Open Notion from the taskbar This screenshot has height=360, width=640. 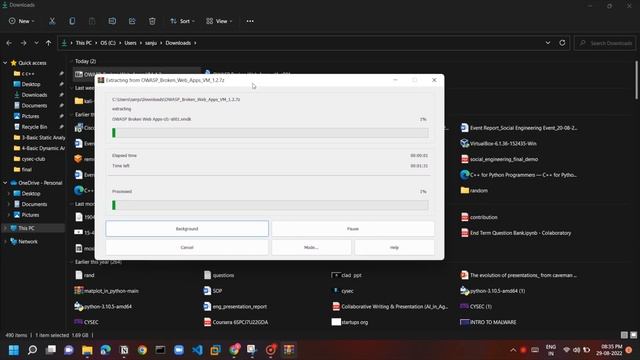click(x=124, y=350)
